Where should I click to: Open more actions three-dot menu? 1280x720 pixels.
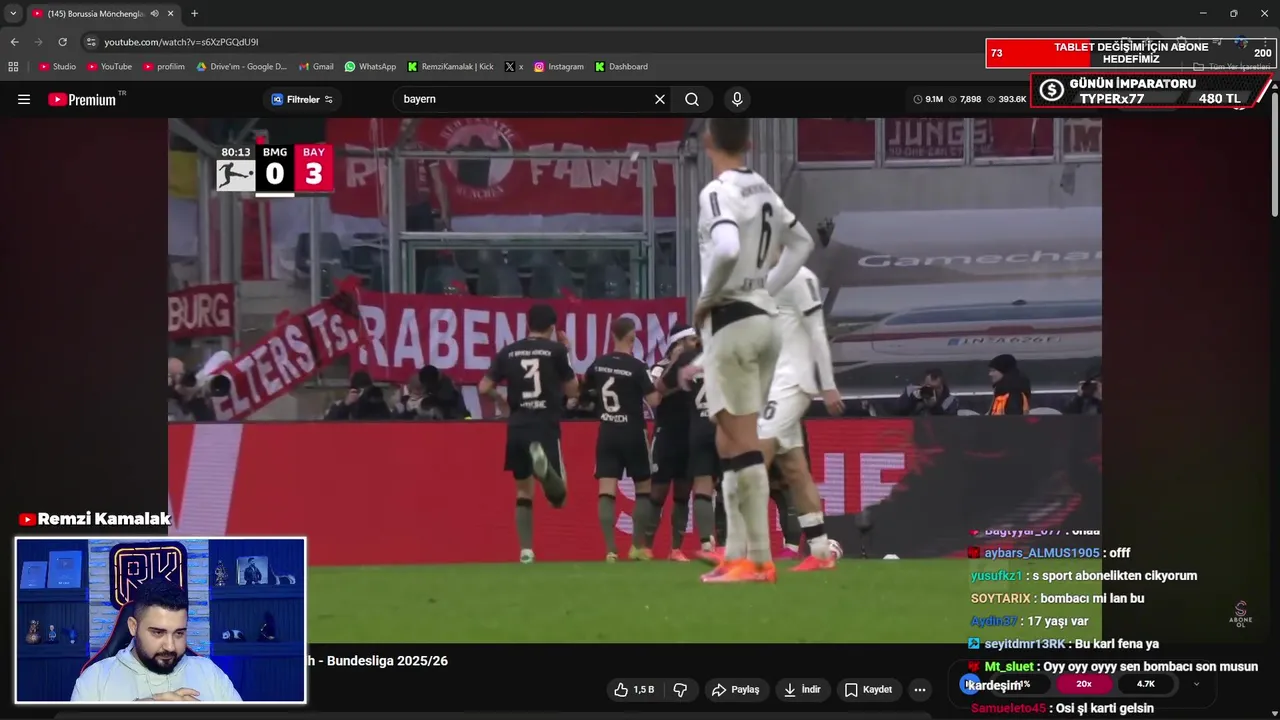point(920,690)
